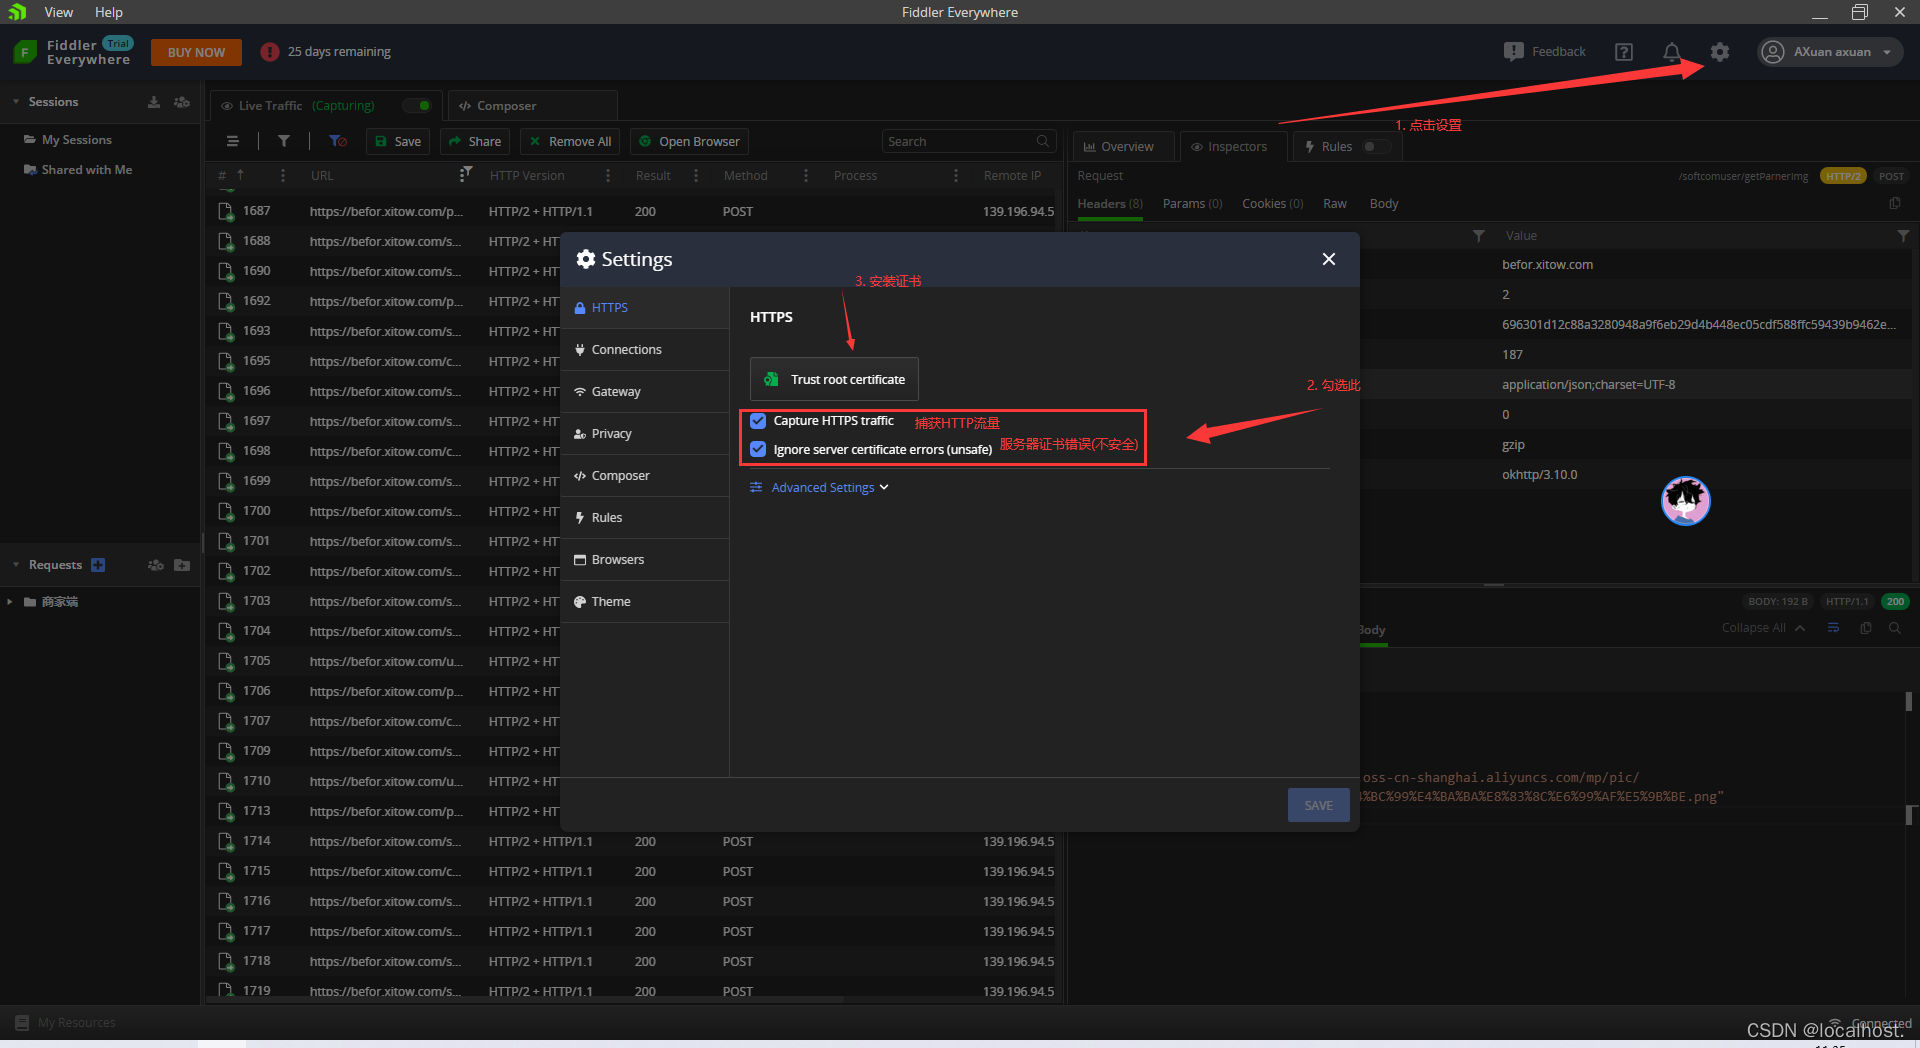Select Rules in the Settings sidebar

[x=645, y=518]
